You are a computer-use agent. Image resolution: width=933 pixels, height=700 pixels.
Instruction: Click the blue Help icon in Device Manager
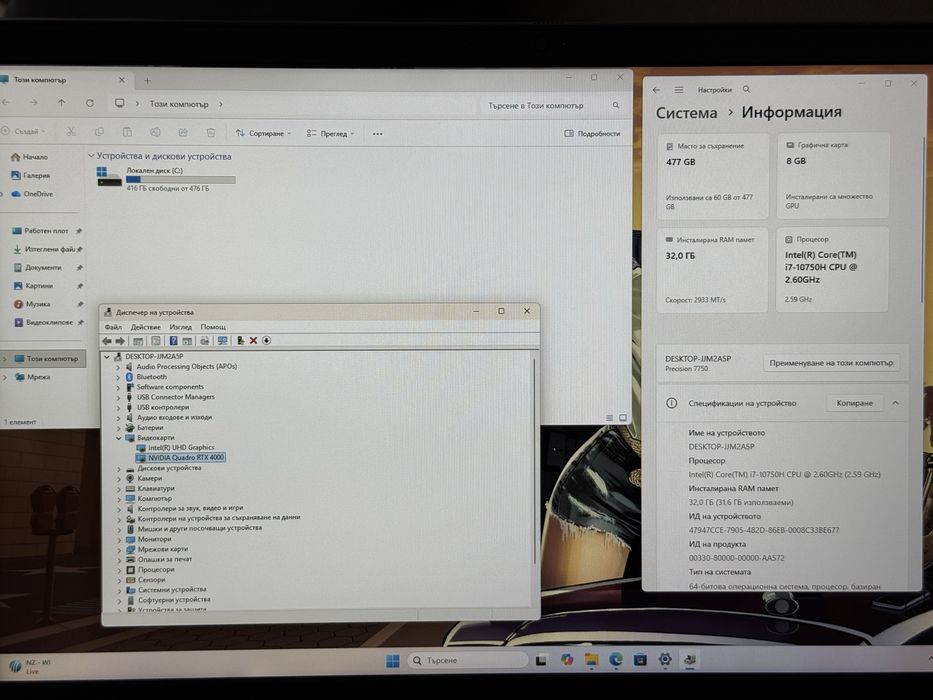tap(173, 341)
